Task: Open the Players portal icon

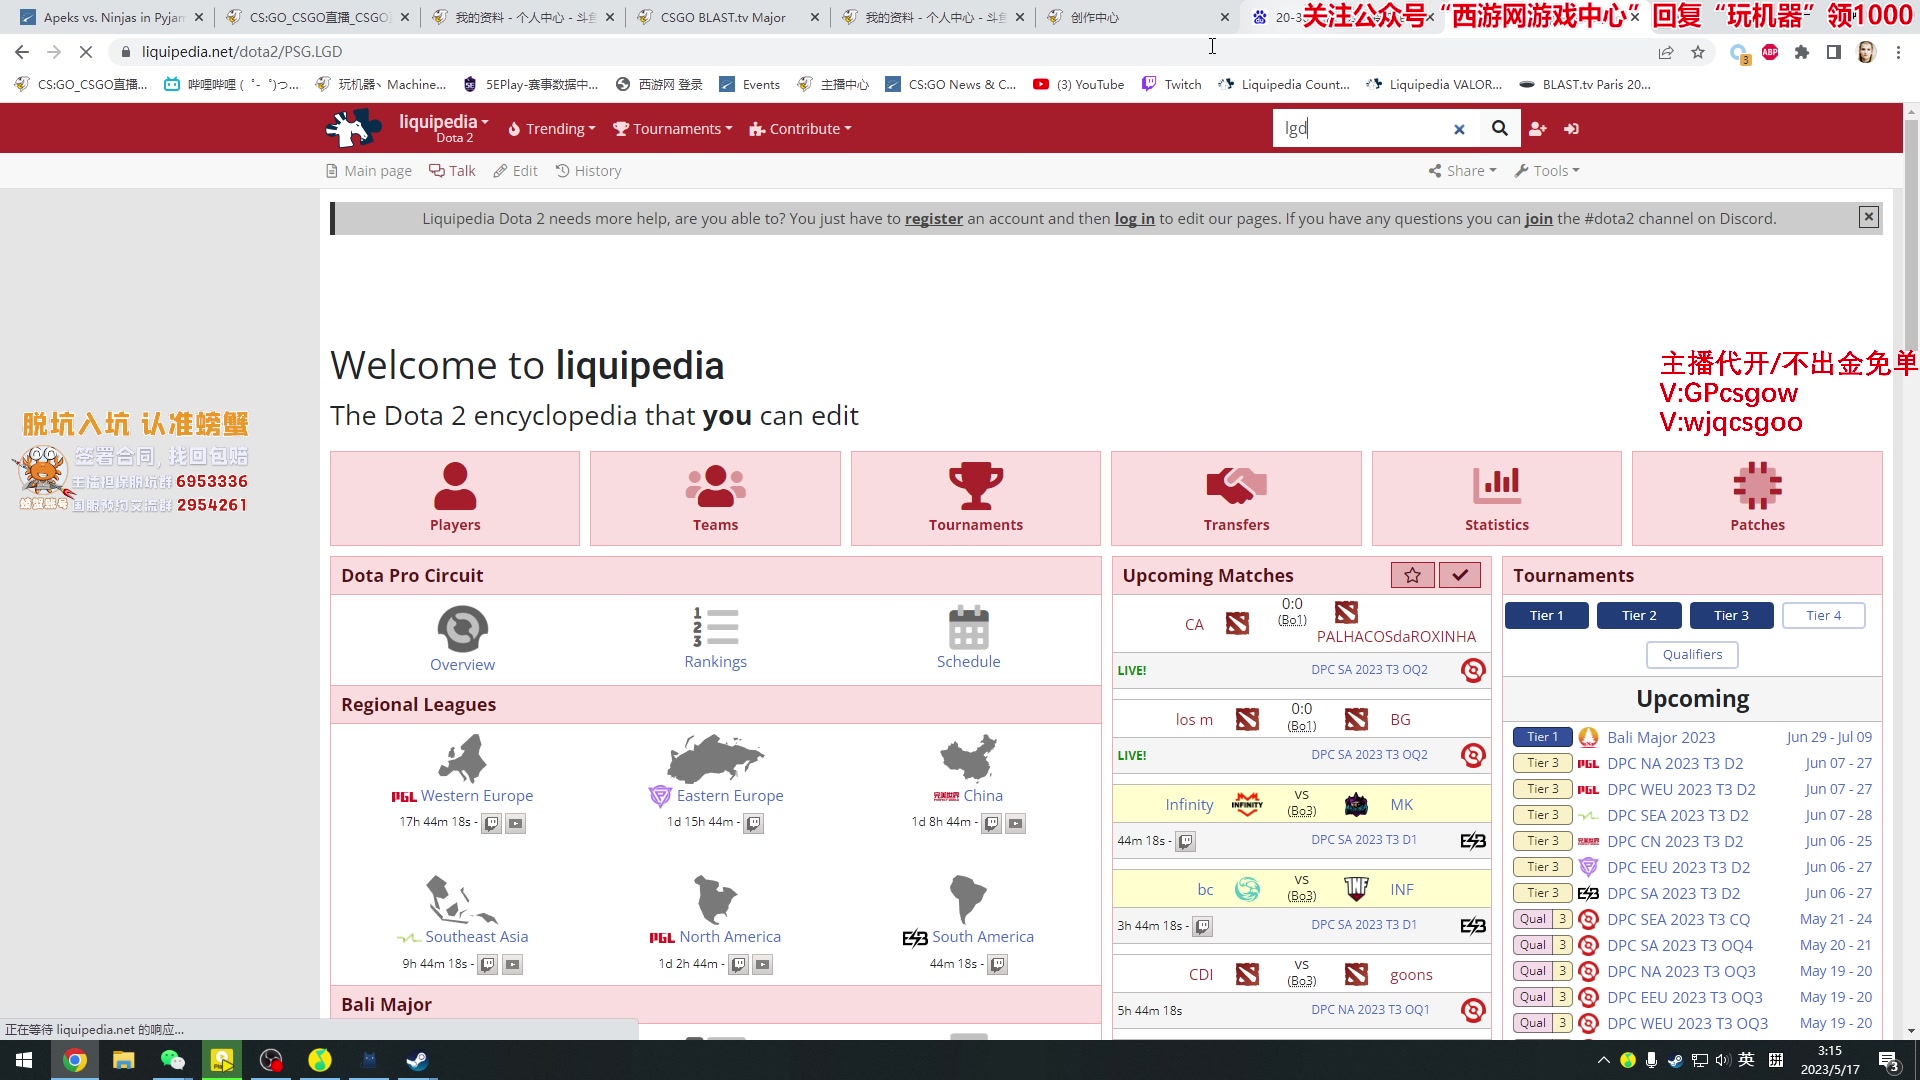Action: (455, 498)
